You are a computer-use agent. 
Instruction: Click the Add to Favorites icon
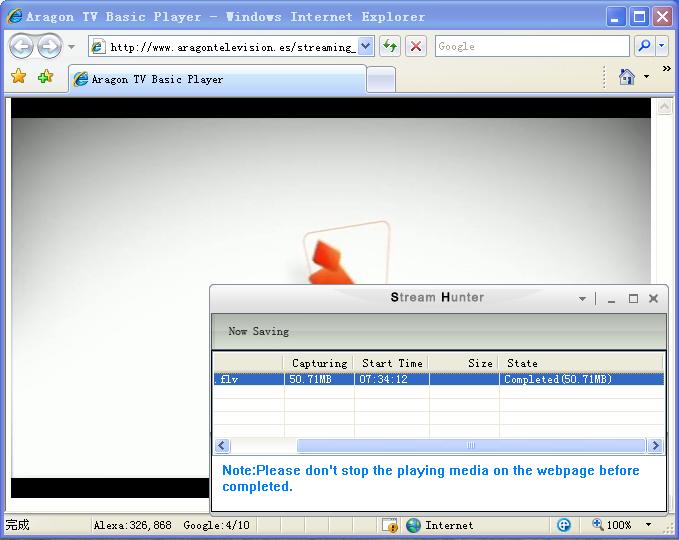point(45,77)
